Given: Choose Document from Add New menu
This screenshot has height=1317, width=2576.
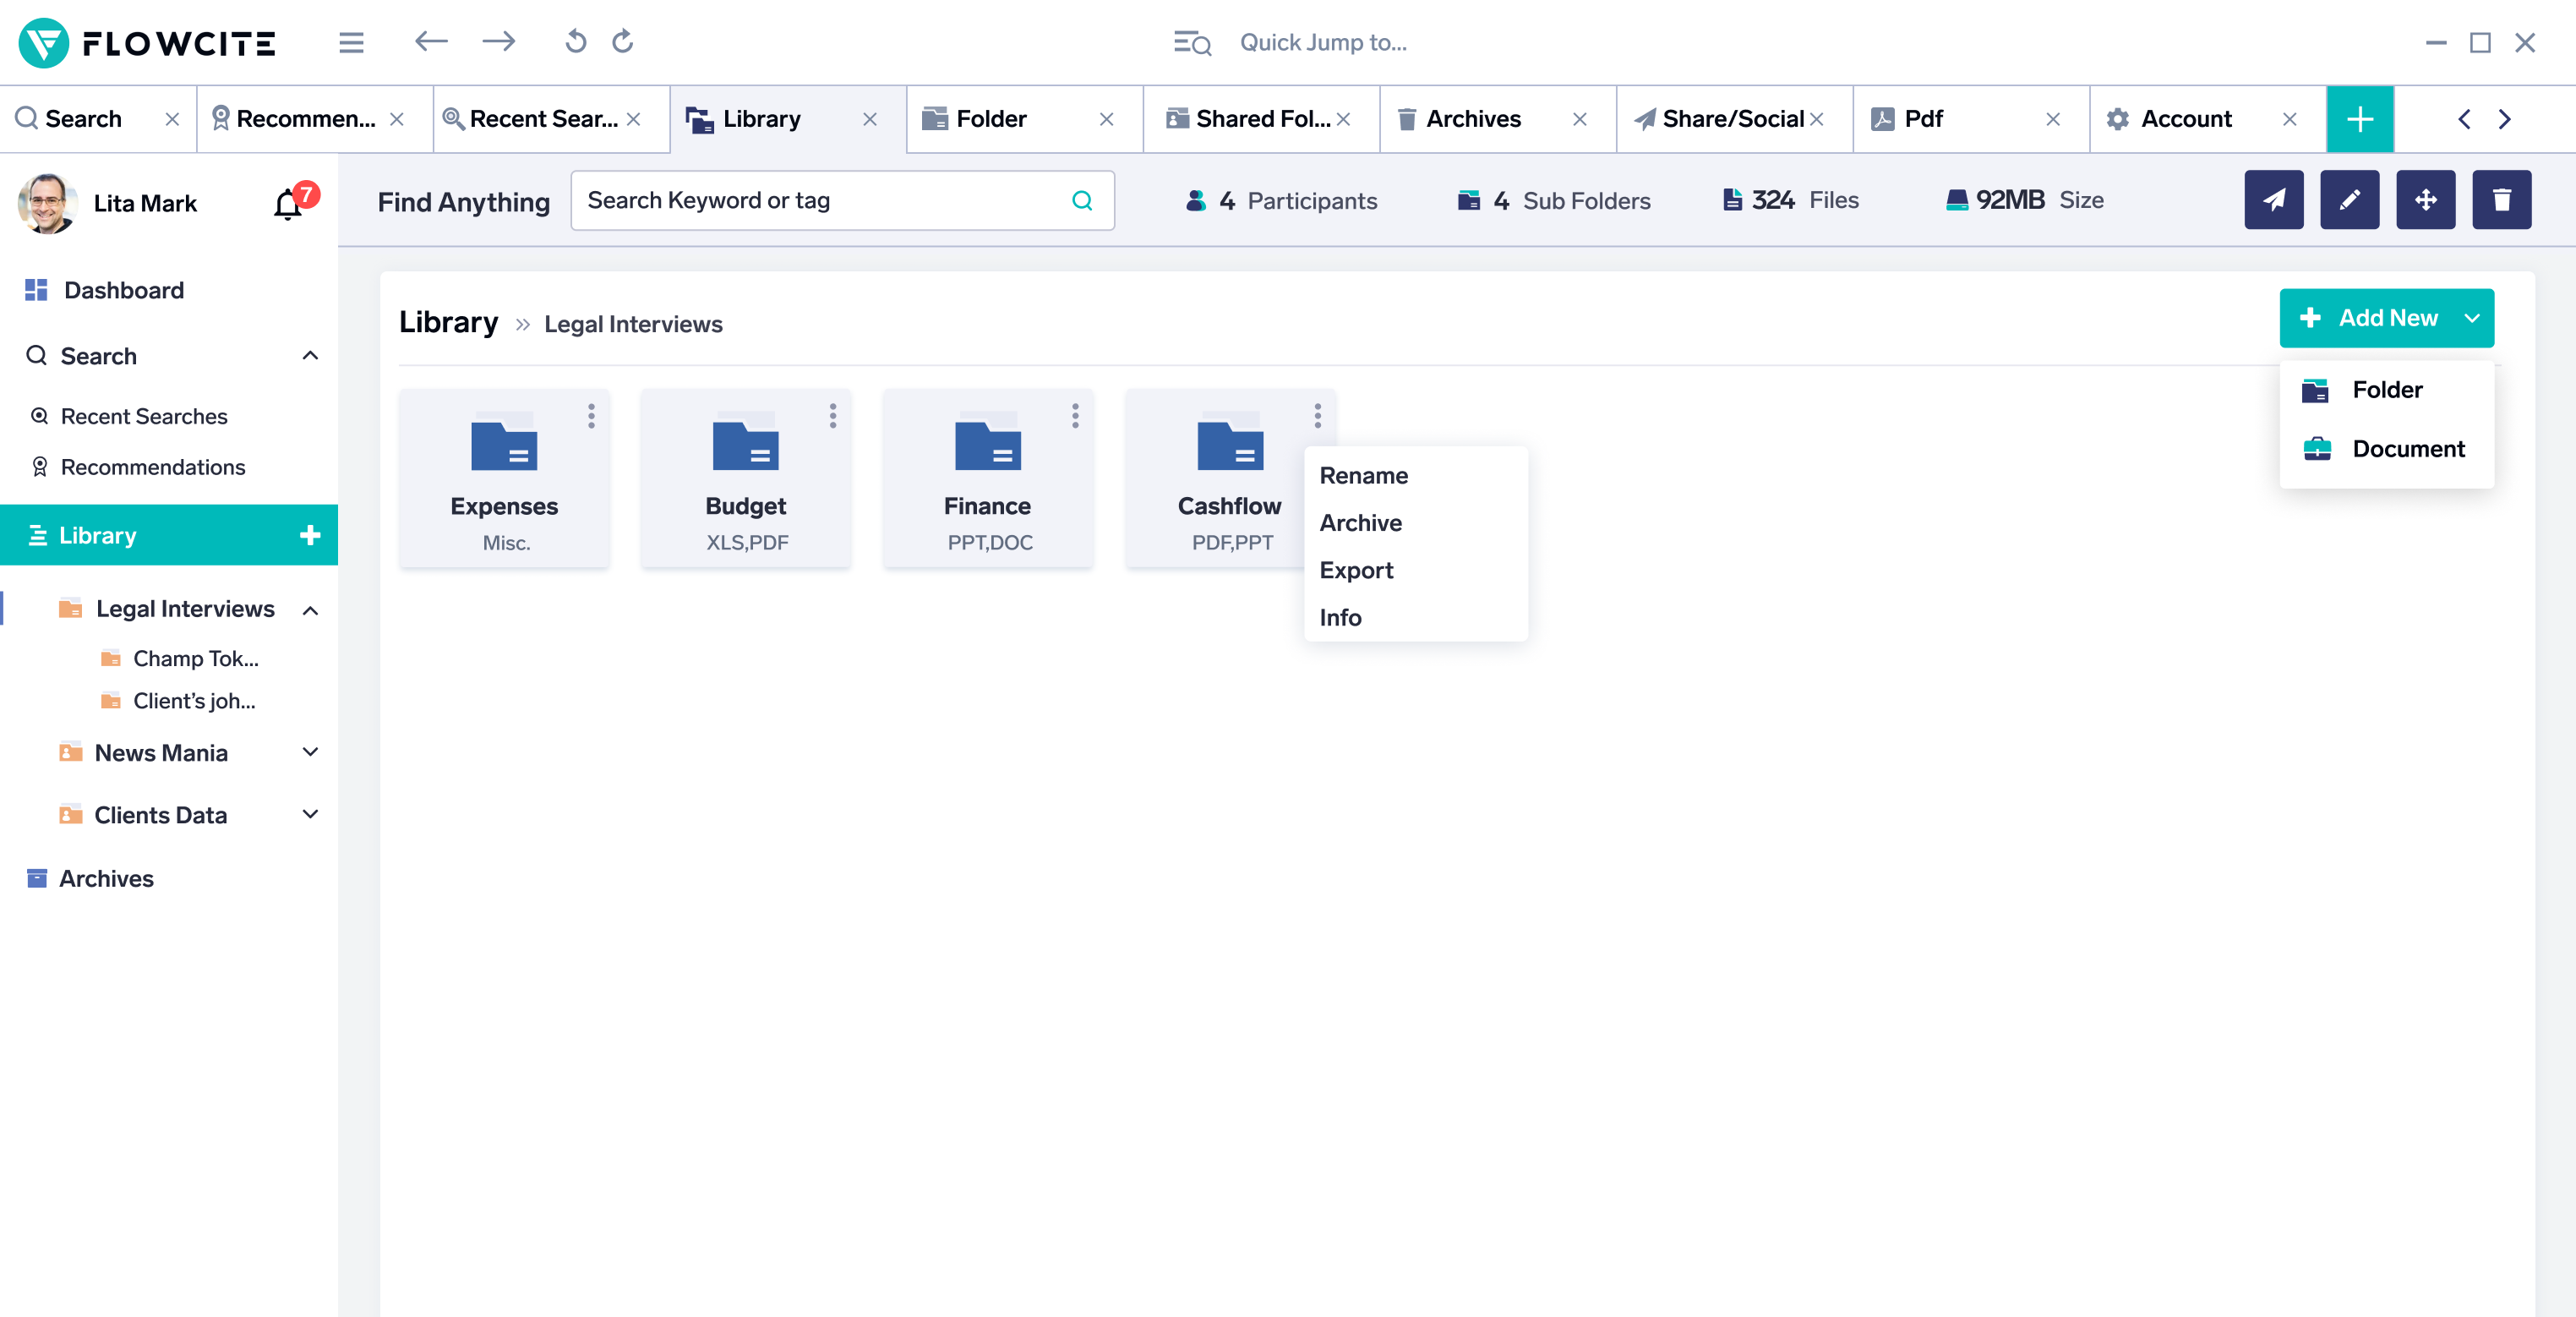Looking at the screenshot, I should tap(2407, 449).
